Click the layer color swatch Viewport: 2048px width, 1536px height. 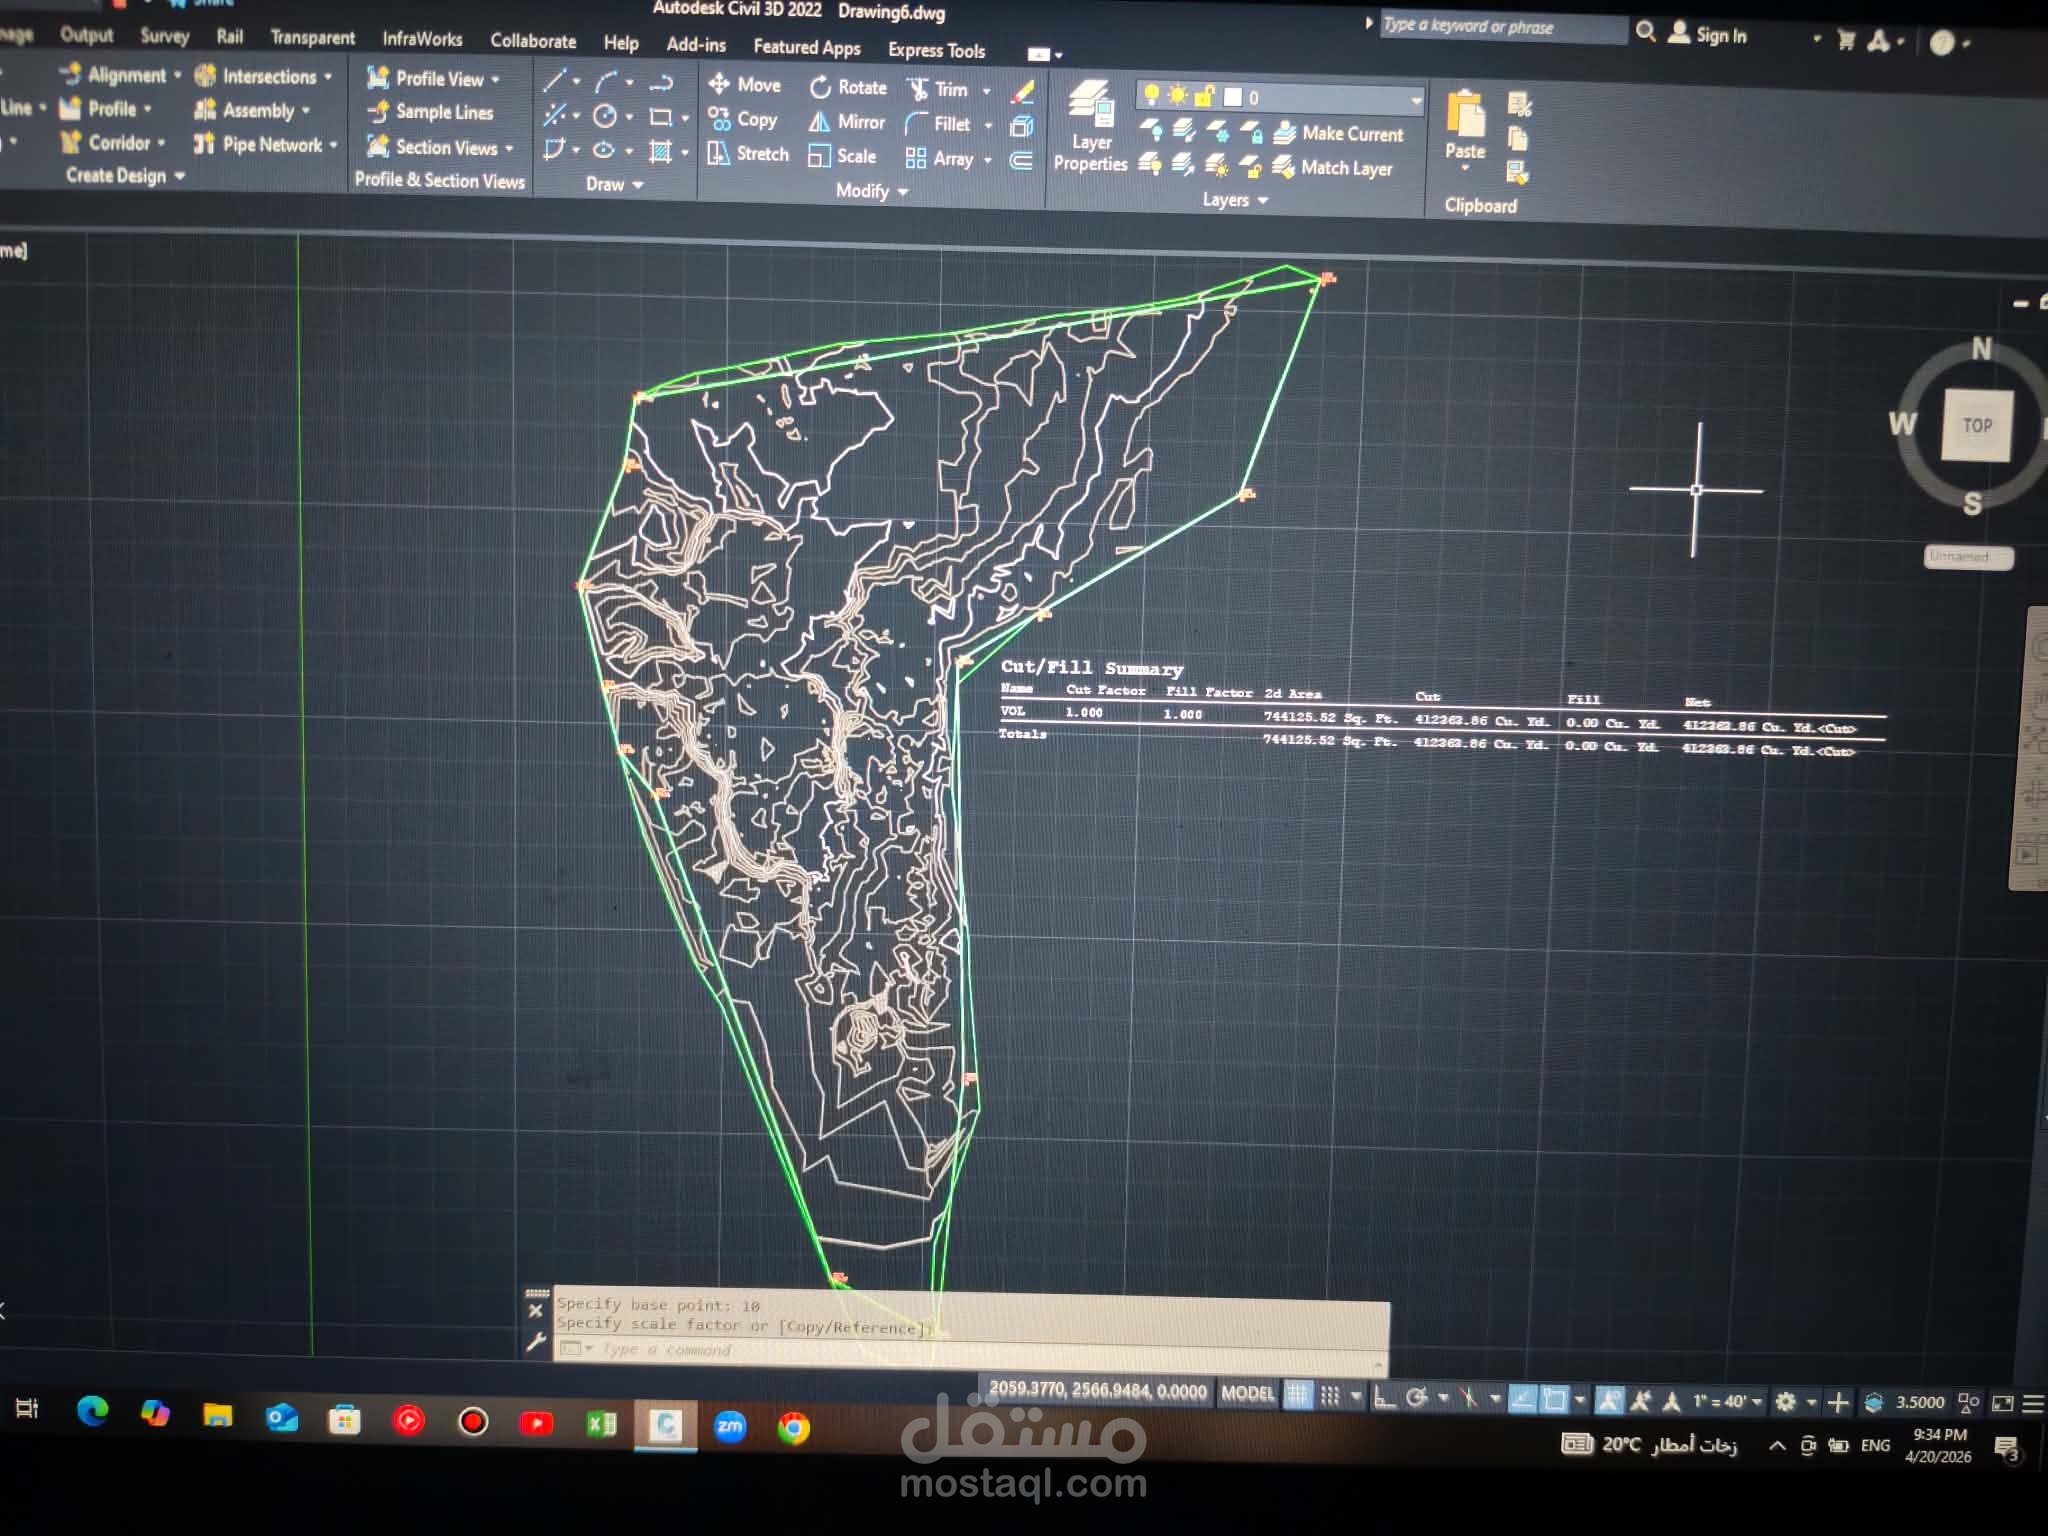coord(1233,97)
